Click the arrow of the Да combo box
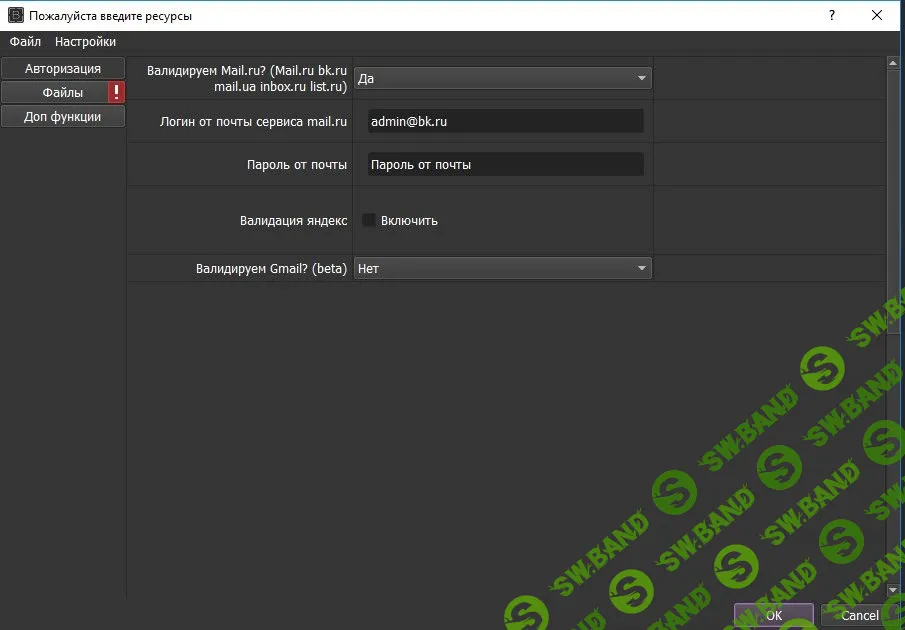Viewport: 905px width, 630px height. coord(641,78)
